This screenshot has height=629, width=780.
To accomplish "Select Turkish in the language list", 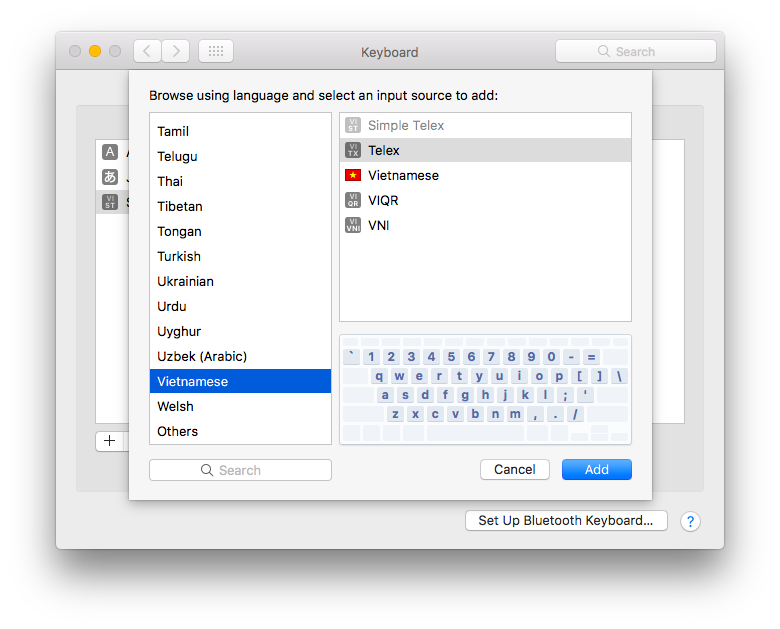I will [x=240, y=256].
